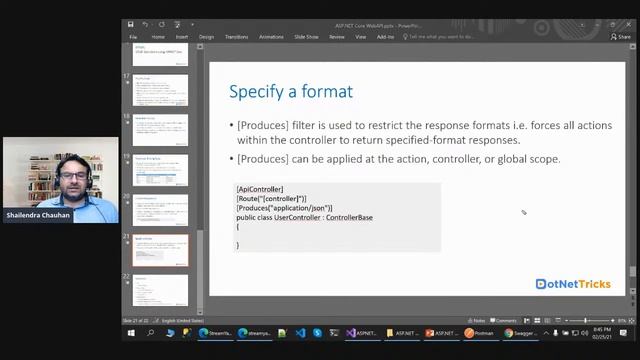The image size is (640, 360).
Task: Open the Design ribbon tab
Action: coord(206,37)
